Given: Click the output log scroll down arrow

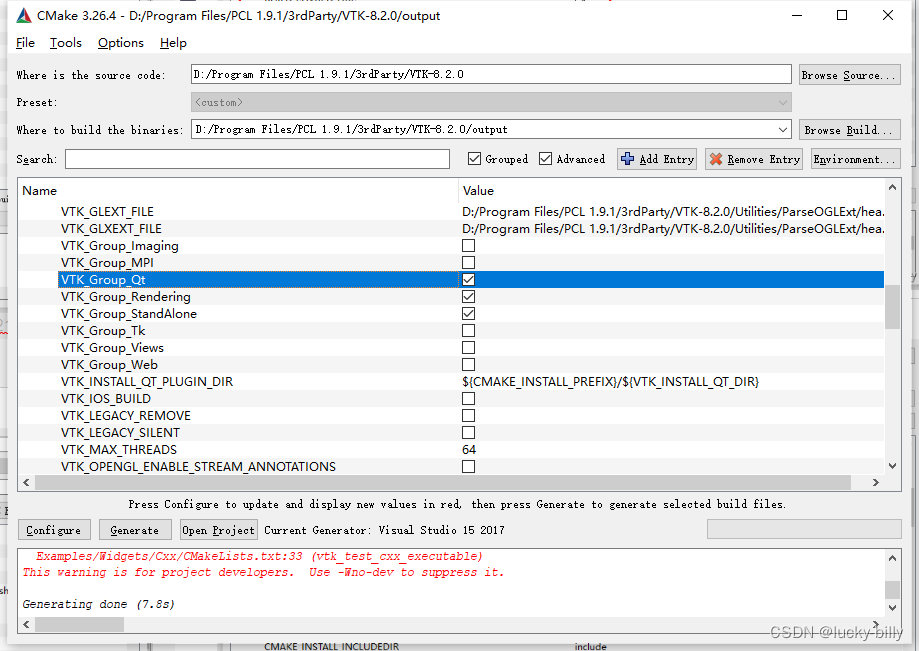Looking at the screenshot, I should pos(892,608).
